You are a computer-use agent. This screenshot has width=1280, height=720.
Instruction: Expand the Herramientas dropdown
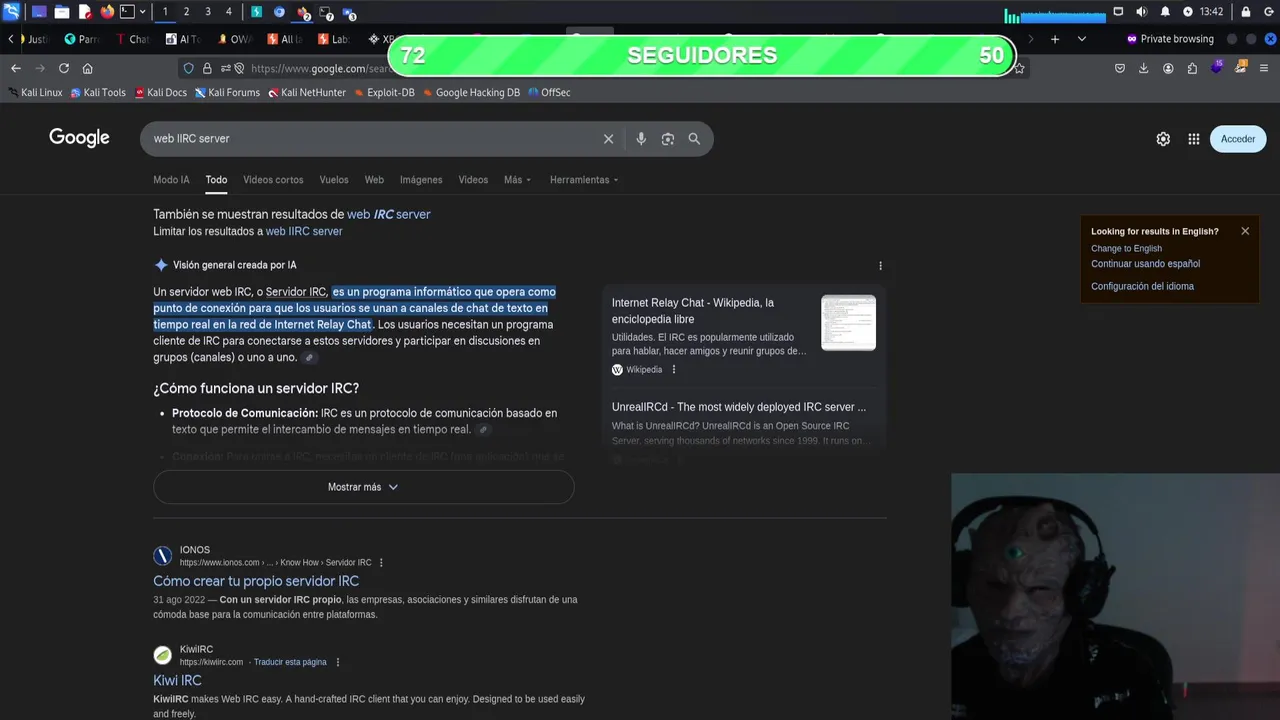pyautogui.click(x=584, y=180)
